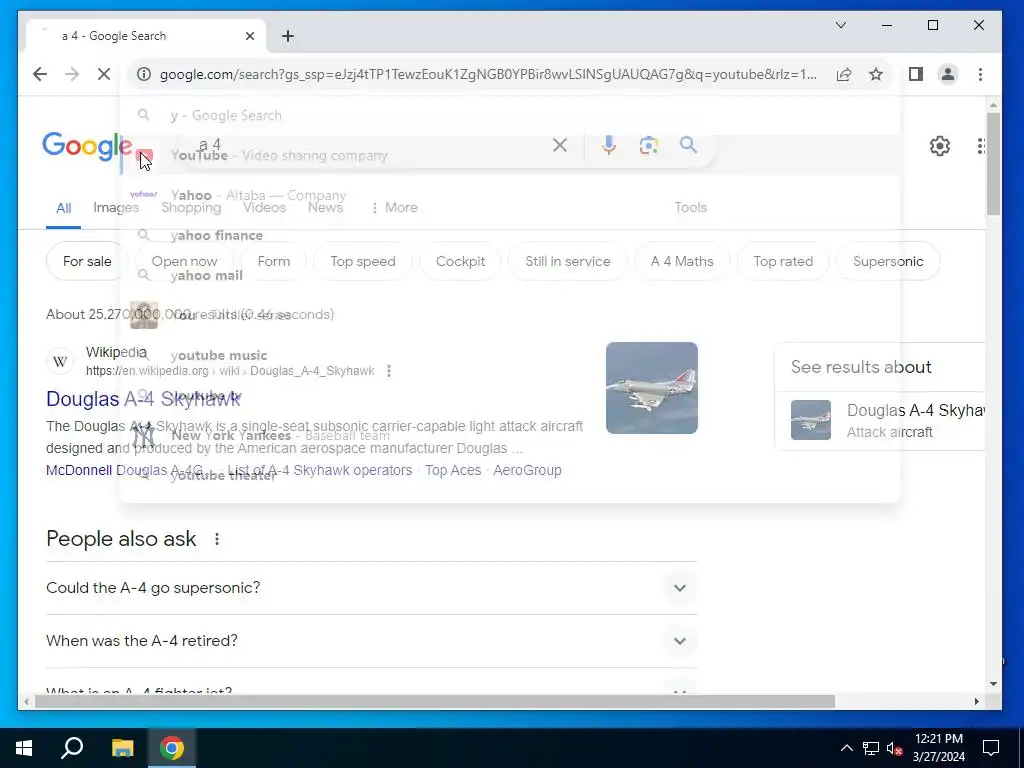1024x768 pixels.
Task: Submit search with magnifying glass icon
Action: [688, 144]
